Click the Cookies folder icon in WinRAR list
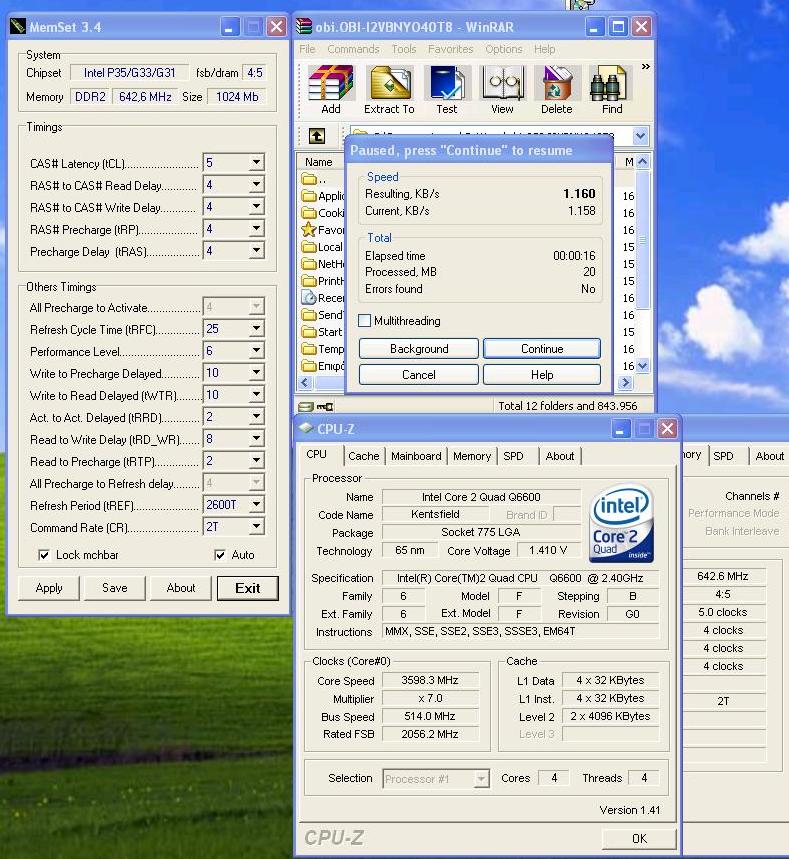This screenshot has height=859, width=789. pyautogui.click(x=309, y=213)
